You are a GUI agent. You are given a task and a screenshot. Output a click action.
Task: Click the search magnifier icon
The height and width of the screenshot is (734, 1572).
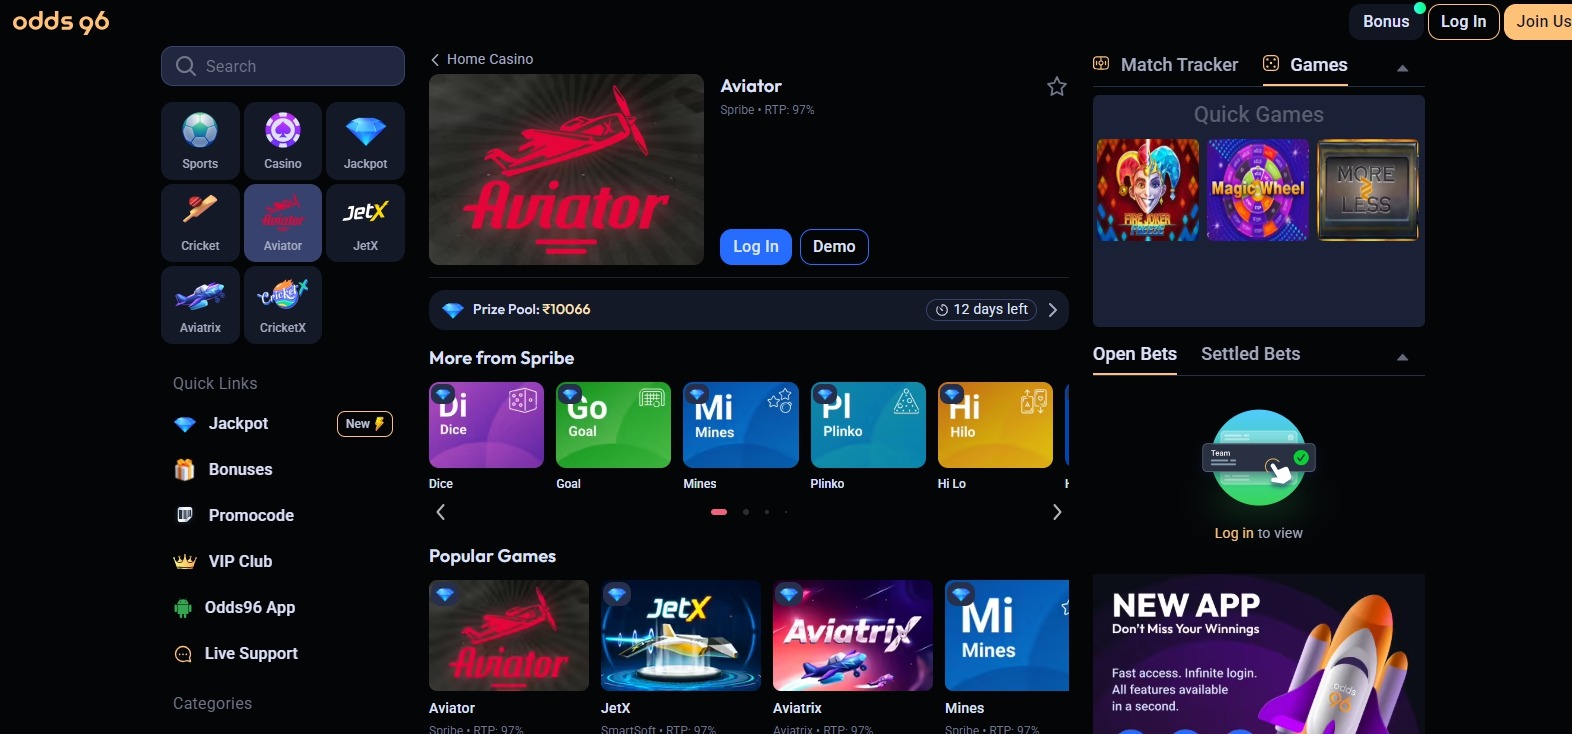coord(185,66)
